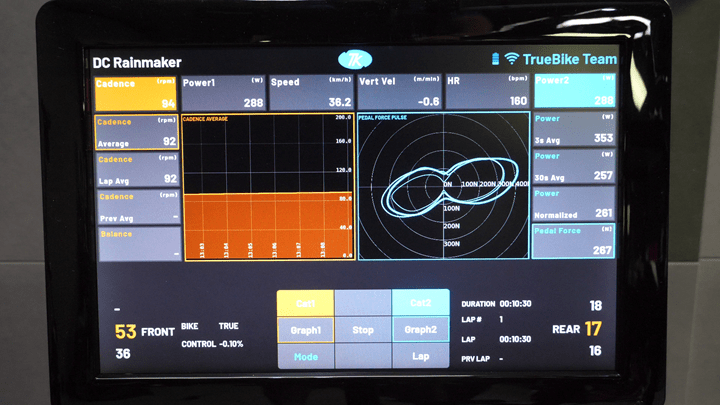Tap the Cadence Average graph
This screenshot has height=405, width=720.
click(x=269, y=187)
